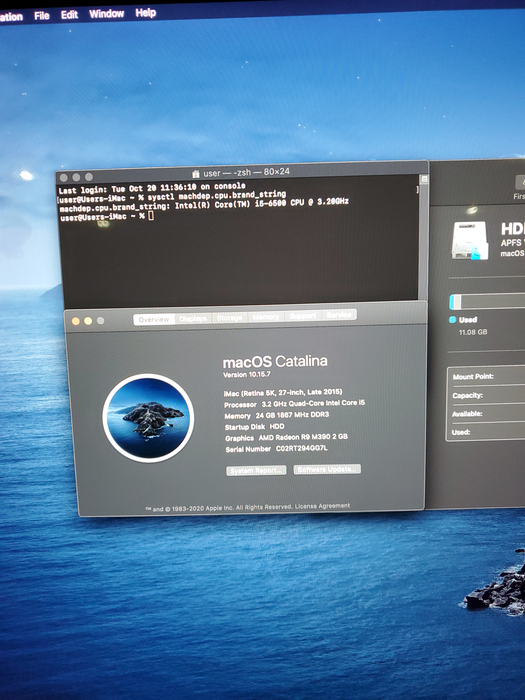Click the '11.08 GB' used value

tap(473, 332)
